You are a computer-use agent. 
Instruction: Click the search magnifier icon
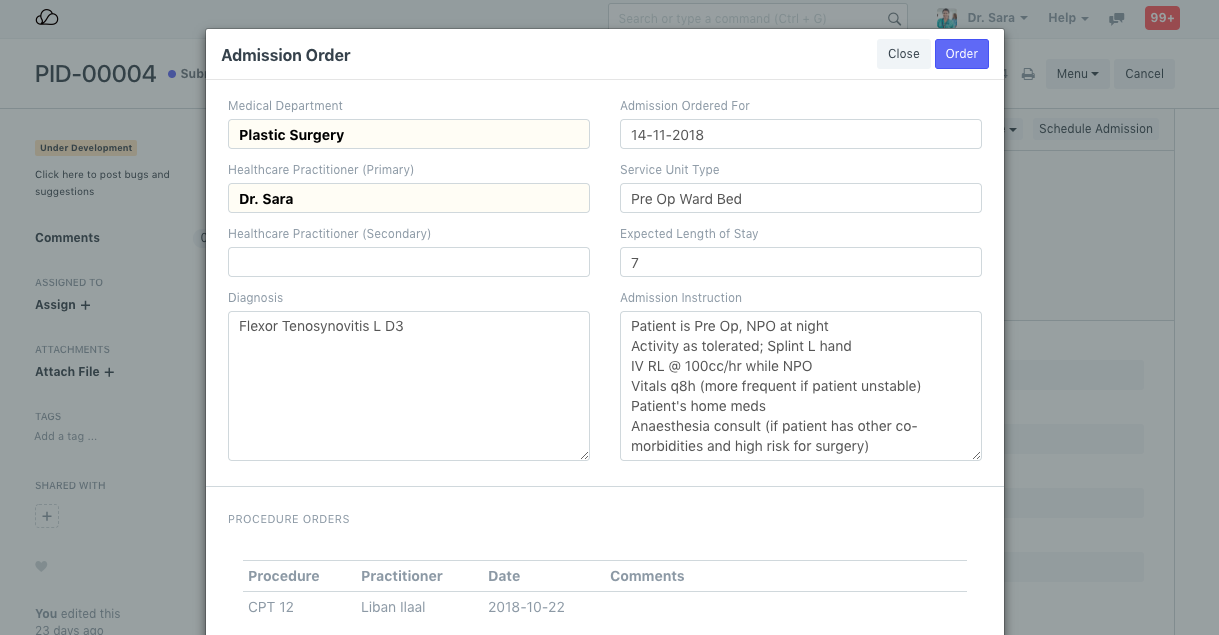[x=894, y=19]
